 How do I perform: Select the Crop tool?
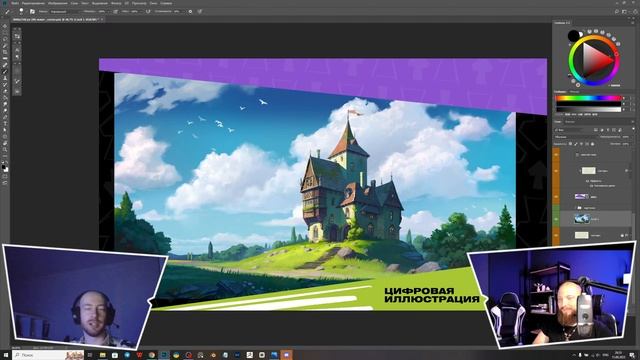click(5, 52)
